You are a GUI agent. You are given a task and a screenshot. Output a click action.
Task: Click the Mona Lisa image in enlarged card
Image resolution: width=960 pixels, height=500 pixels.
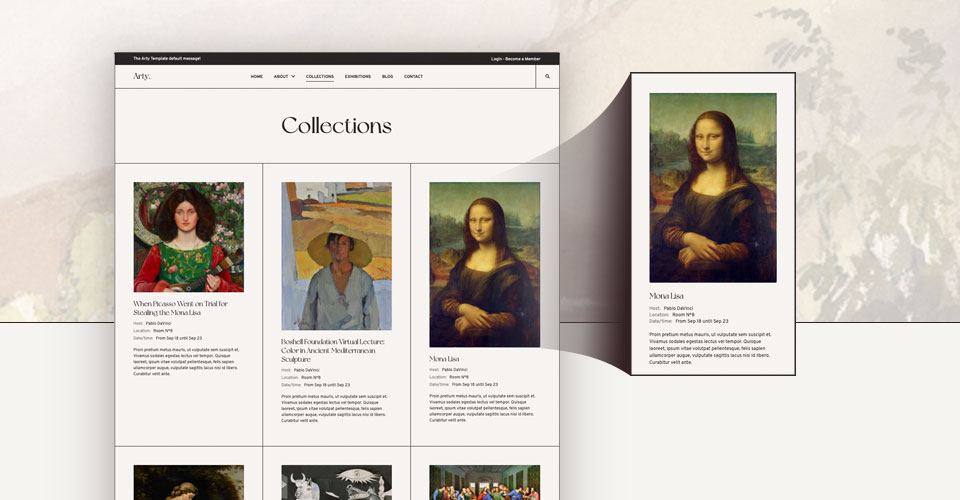click(713, 187)
